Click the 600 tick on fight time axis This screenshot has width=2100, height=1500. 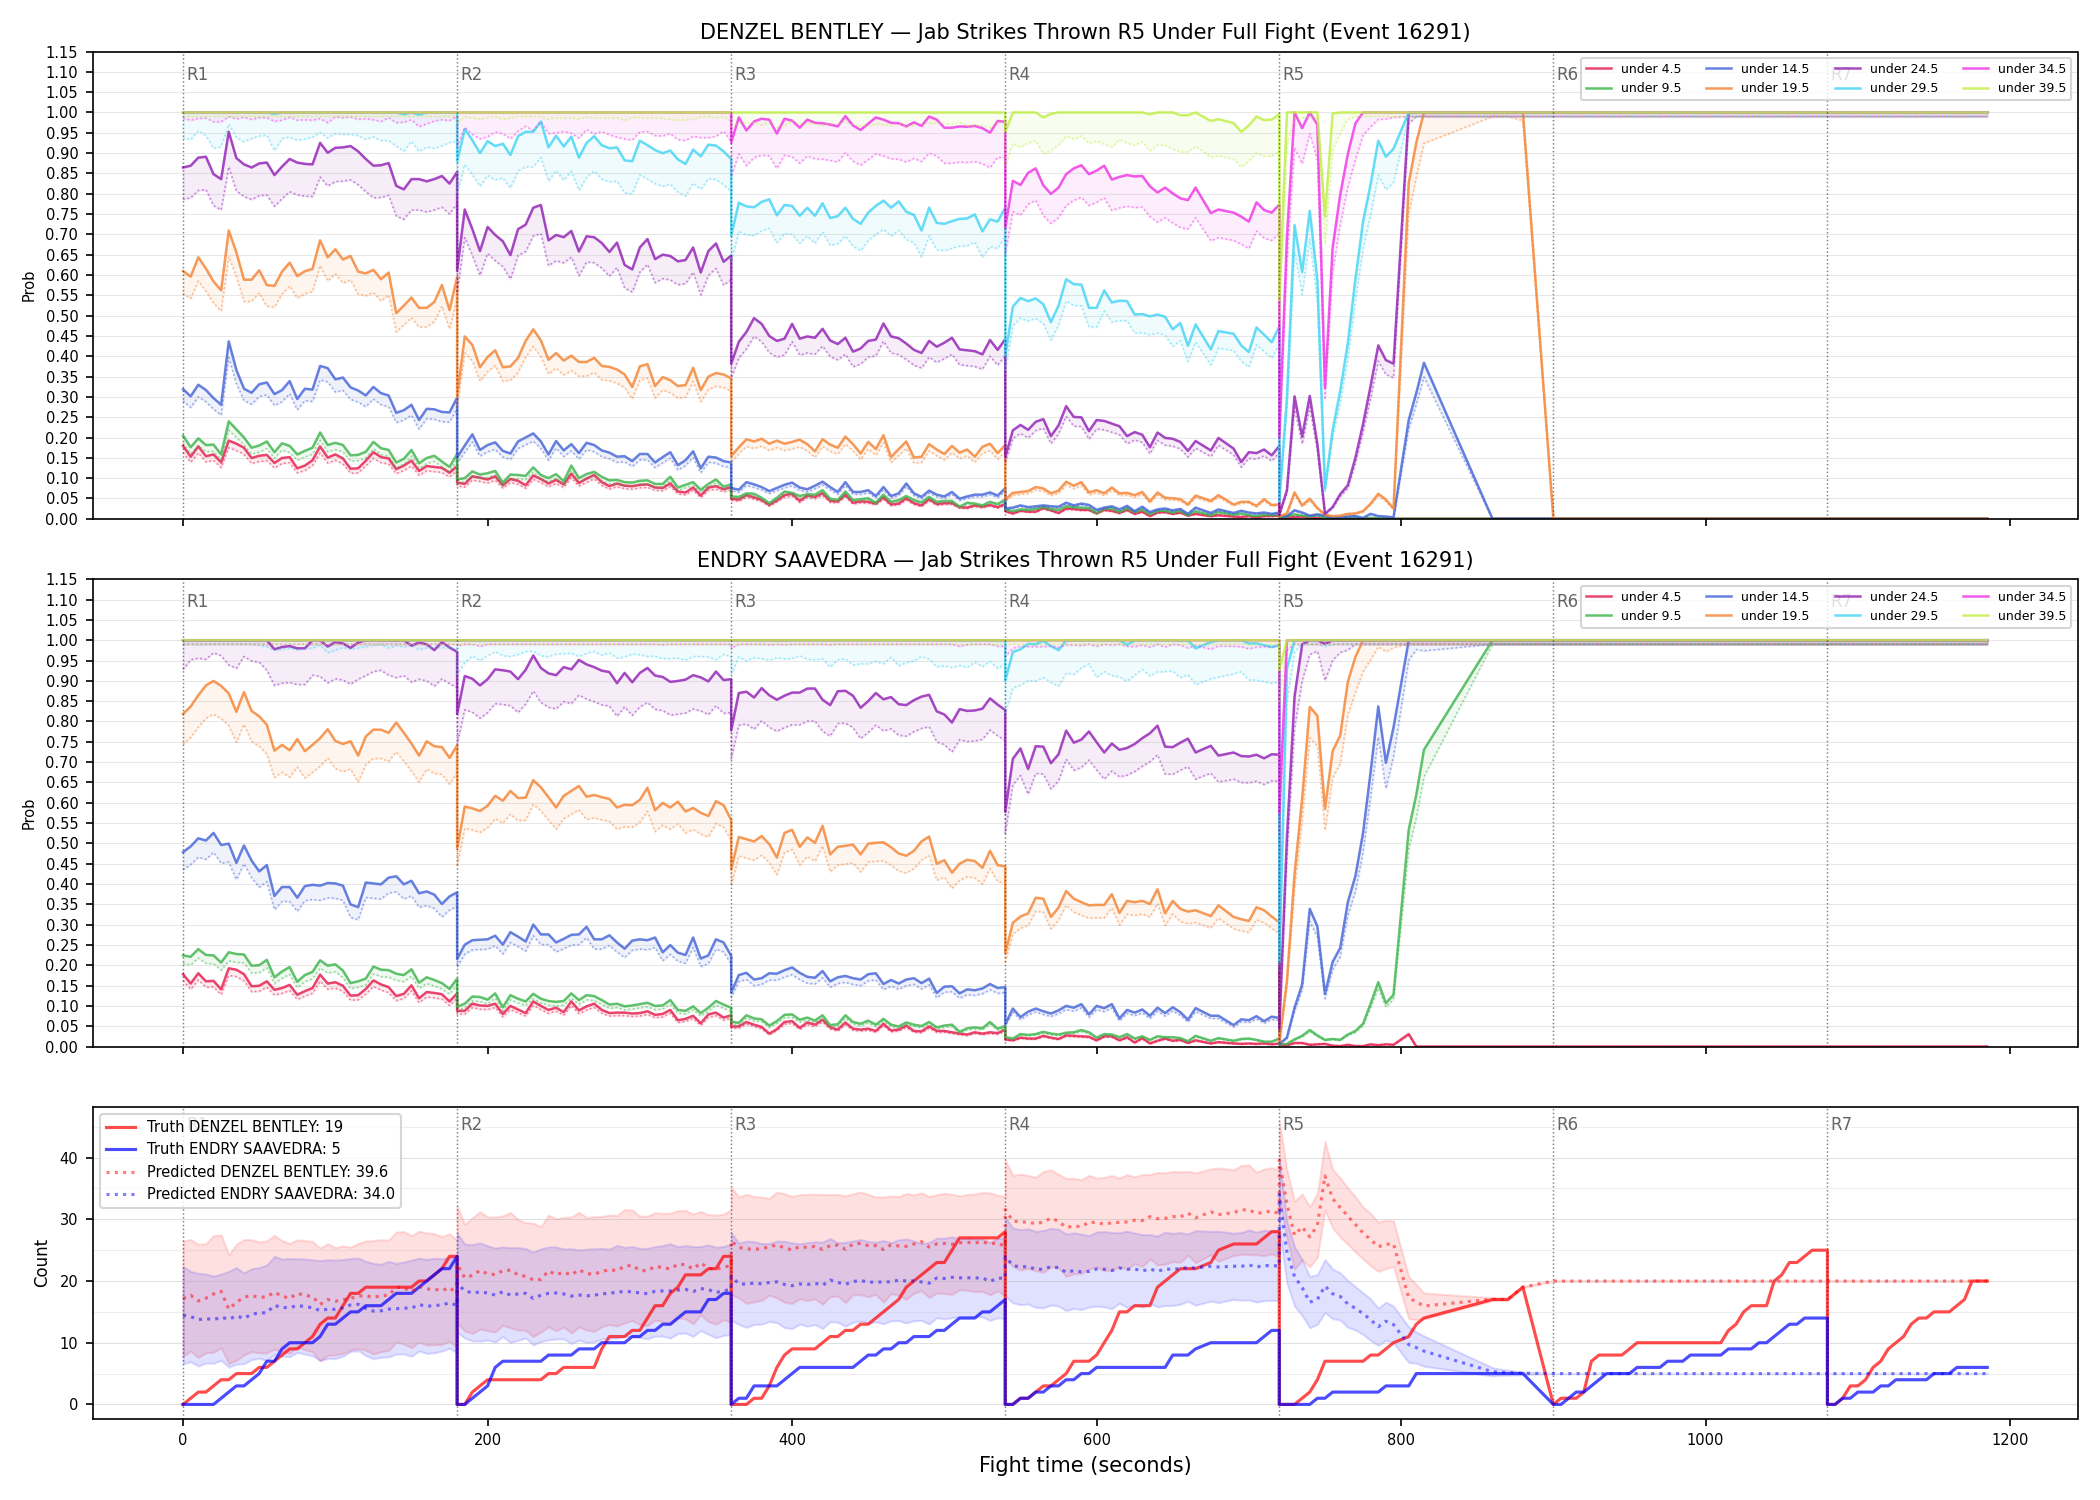click(x=1097, y=1439)
